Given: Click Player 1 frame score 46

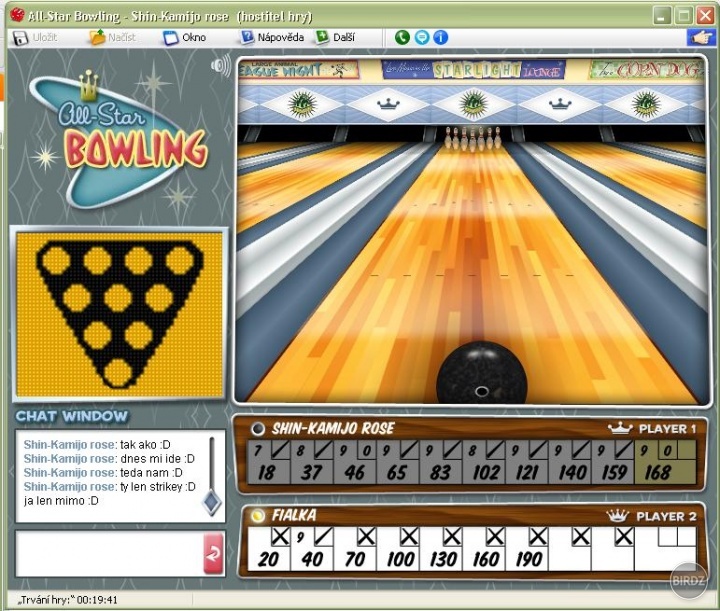Looking at the screenshot, I should [354, 472].
